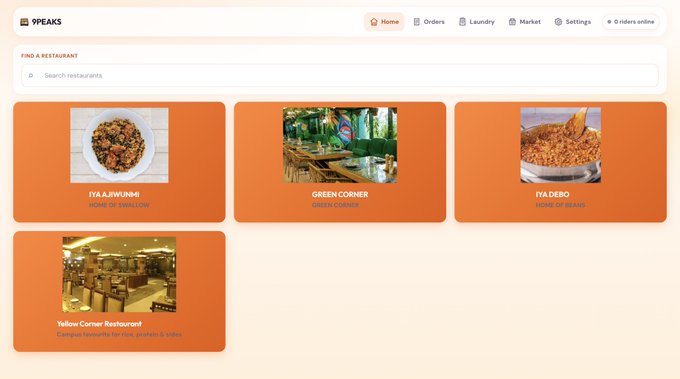Click the Laundry machine icon
The image size is (680, 379).
[462, 22]
